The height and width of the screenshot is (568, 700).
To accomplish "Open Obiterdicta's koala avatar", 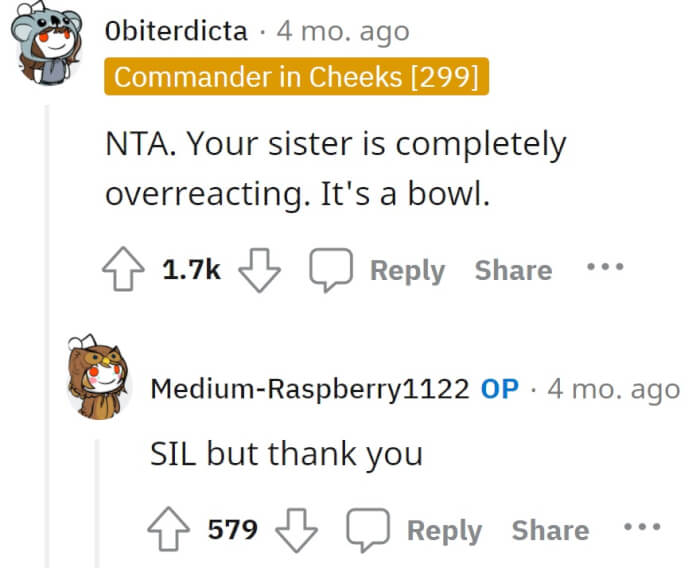I will [x=47, y=43].
